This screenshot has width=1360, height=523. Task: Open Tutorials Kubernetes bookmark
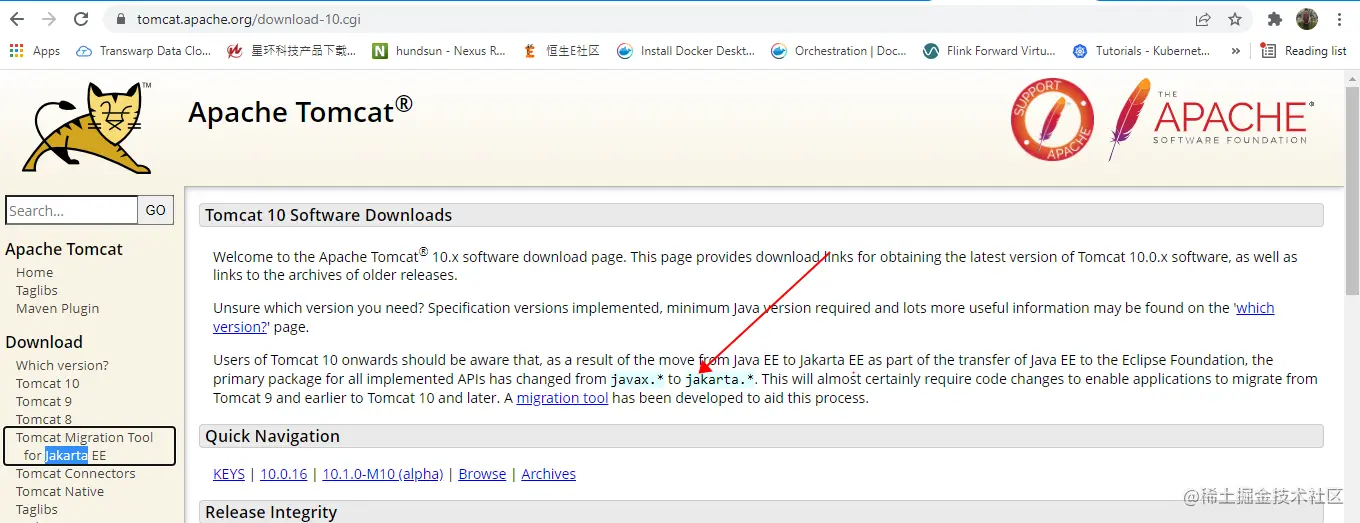[x=1141, y=51]
